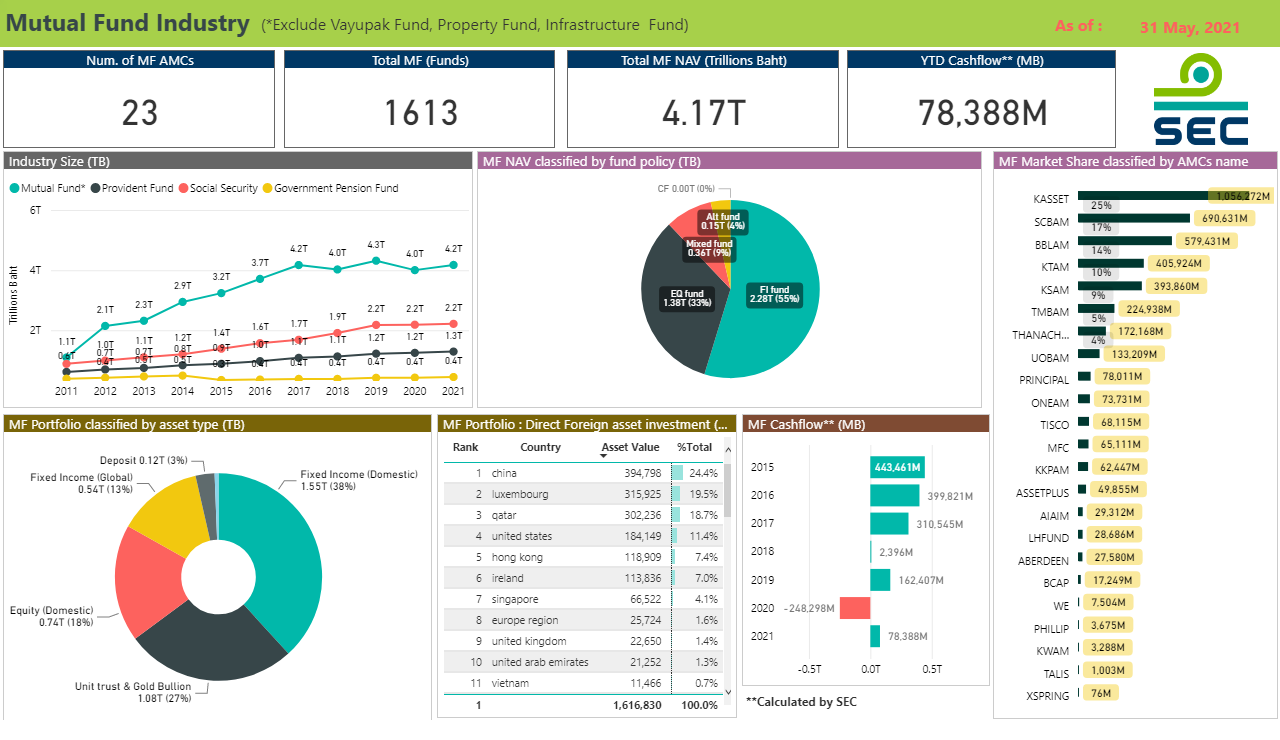Select the red 2020 cashflow bar
The height and width of the screenshot is (740, 1280).
click(855, 608)
